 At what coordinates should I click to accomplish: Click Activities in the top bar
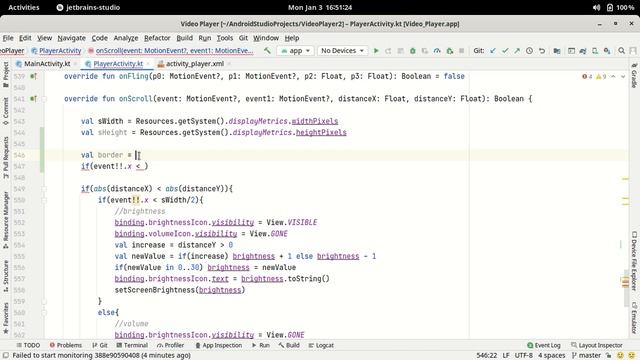24,7
